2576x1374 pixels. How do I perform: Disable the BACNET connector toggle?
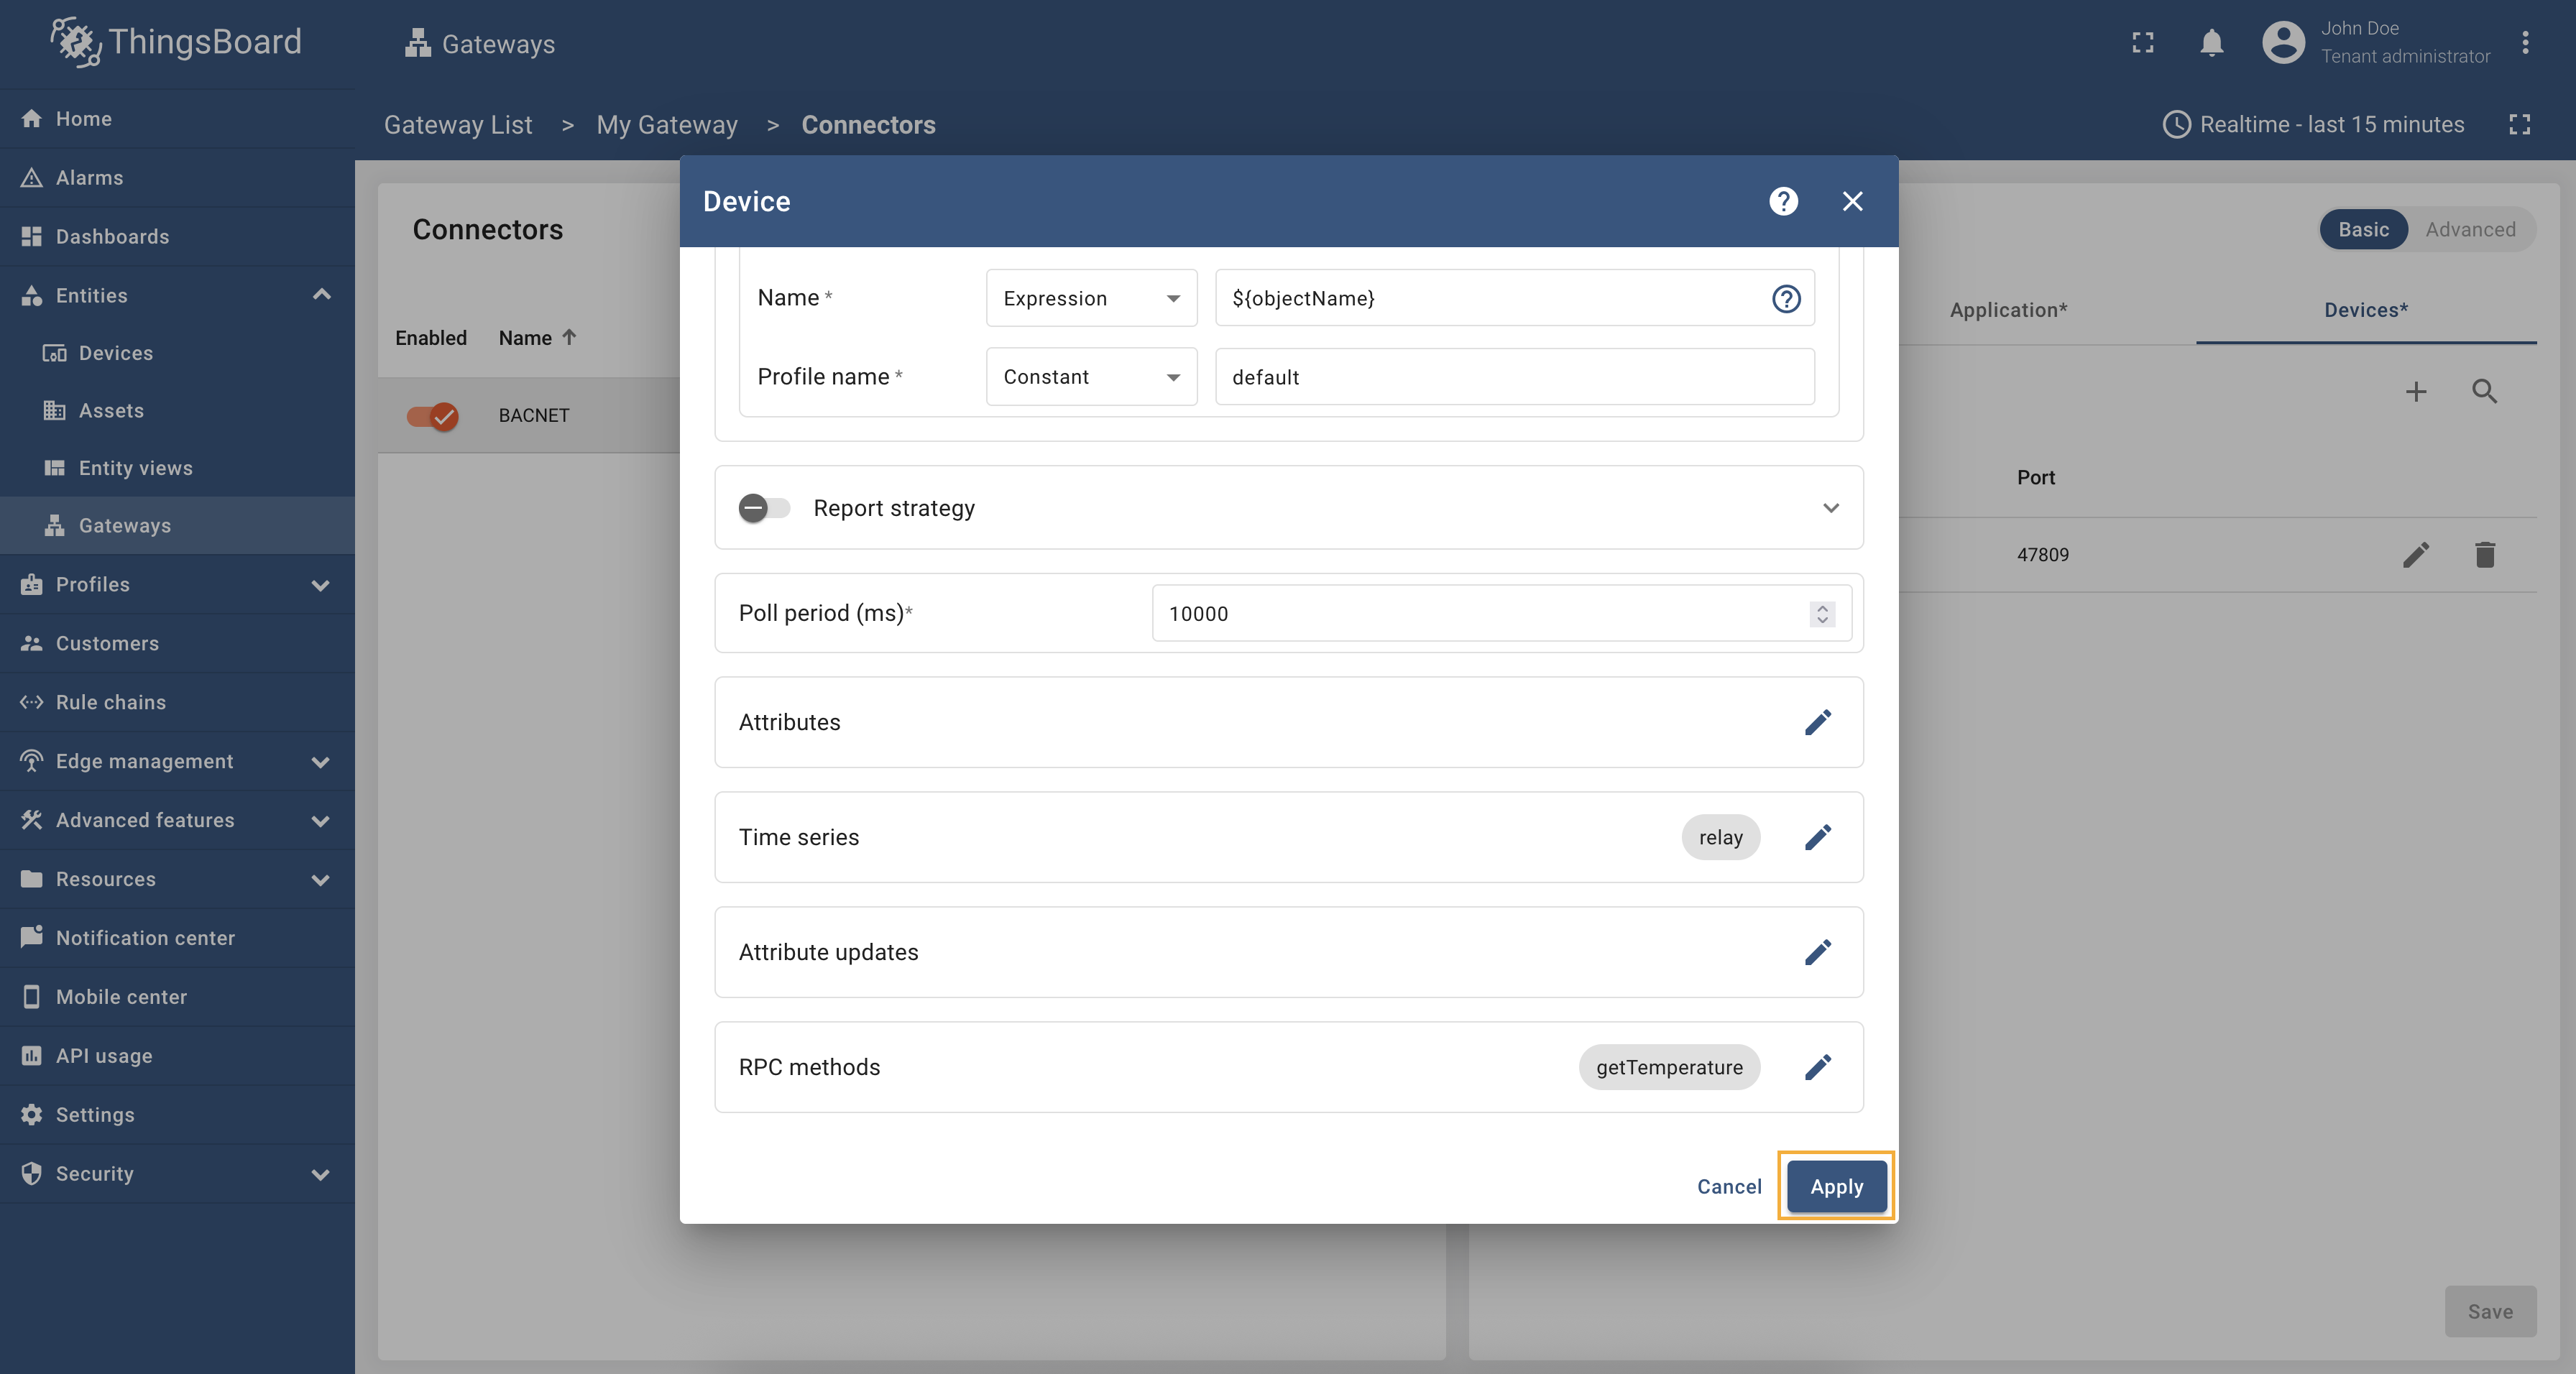point(433,415)
